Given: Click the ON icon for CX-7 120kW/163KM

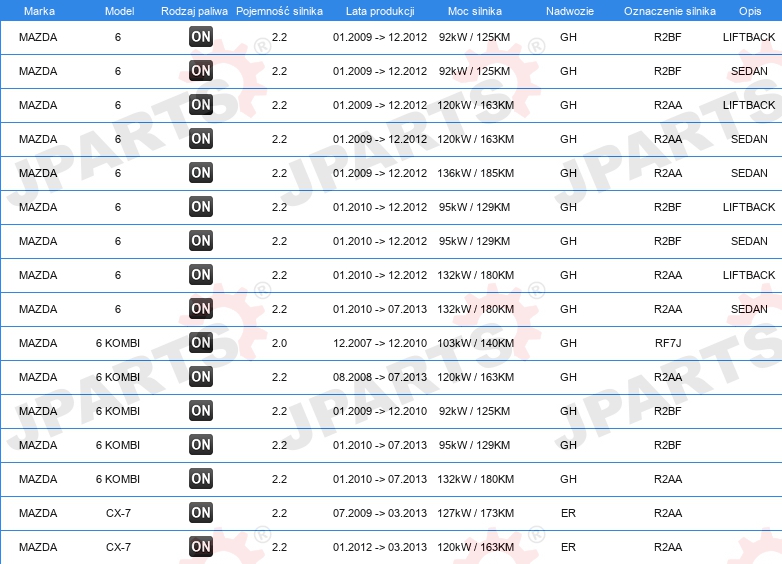Looking at the screenshot, I should [x=201, y=547].
